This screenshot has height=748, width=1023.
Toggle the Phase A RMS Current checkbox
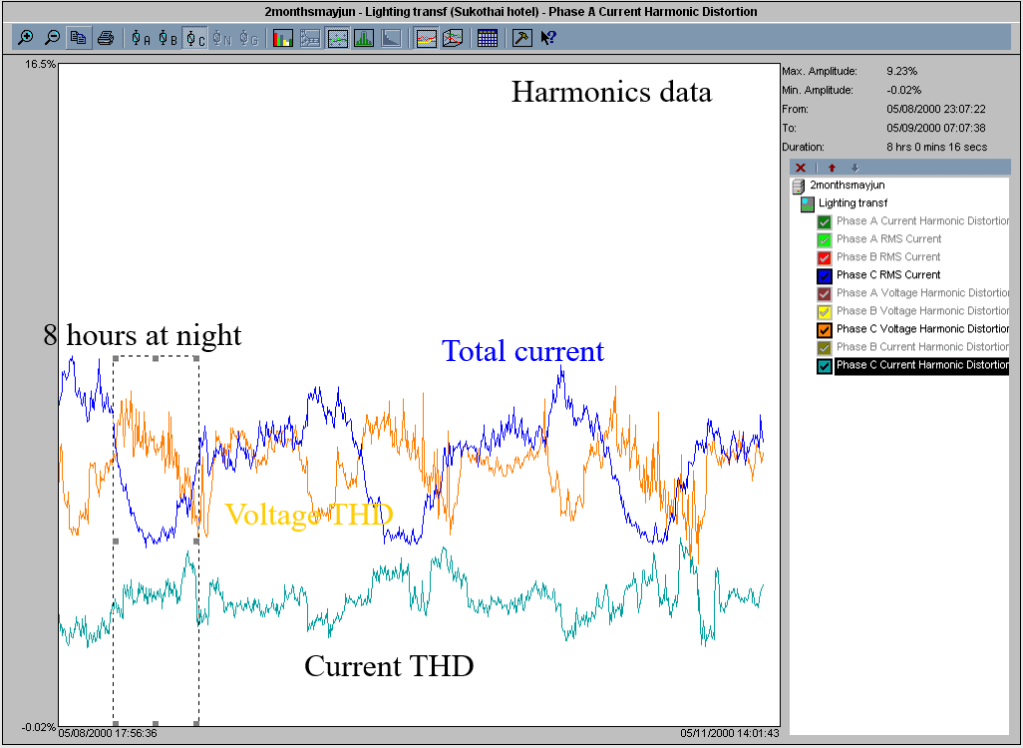(x=825, y=239)
